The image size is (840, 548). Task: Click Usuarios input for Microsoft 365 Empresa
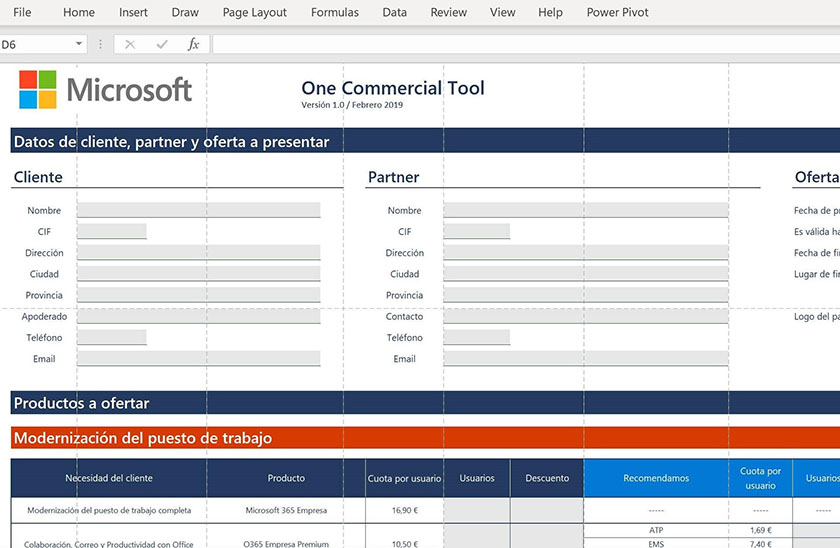[x=477, y=510]
